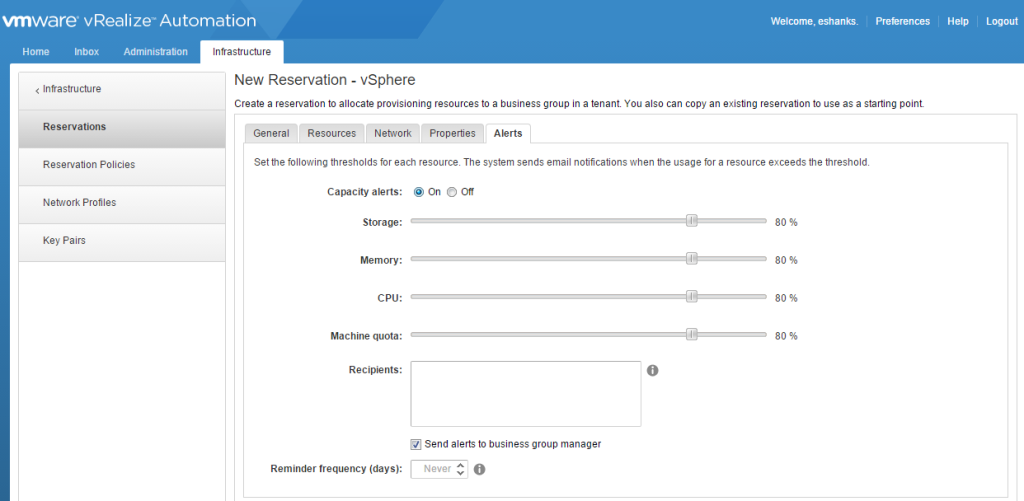Open Reservation Policies in the sidebar

point(89,165)
